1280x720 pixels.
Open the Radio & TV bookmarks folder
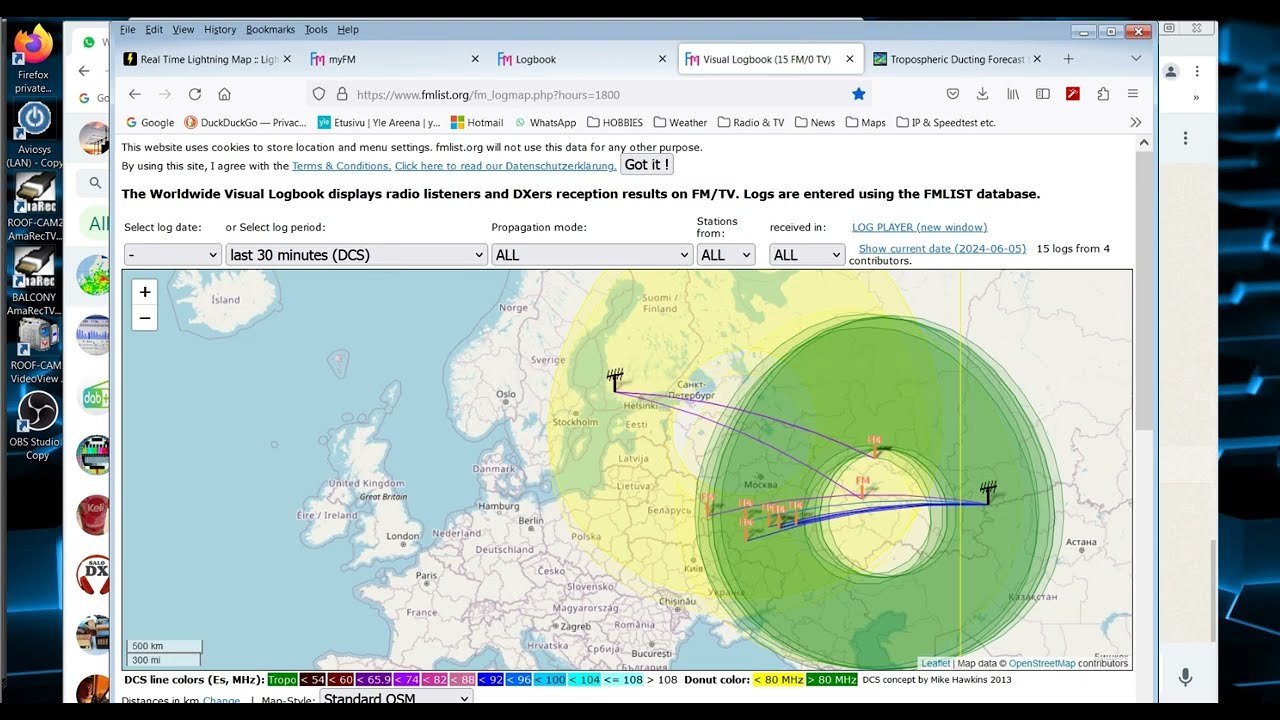pyautogui.click(x=750, y=122)
